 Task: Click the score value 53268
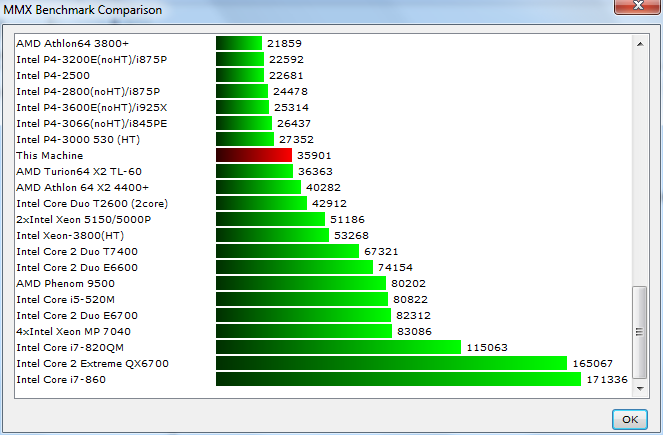(351, 235)
